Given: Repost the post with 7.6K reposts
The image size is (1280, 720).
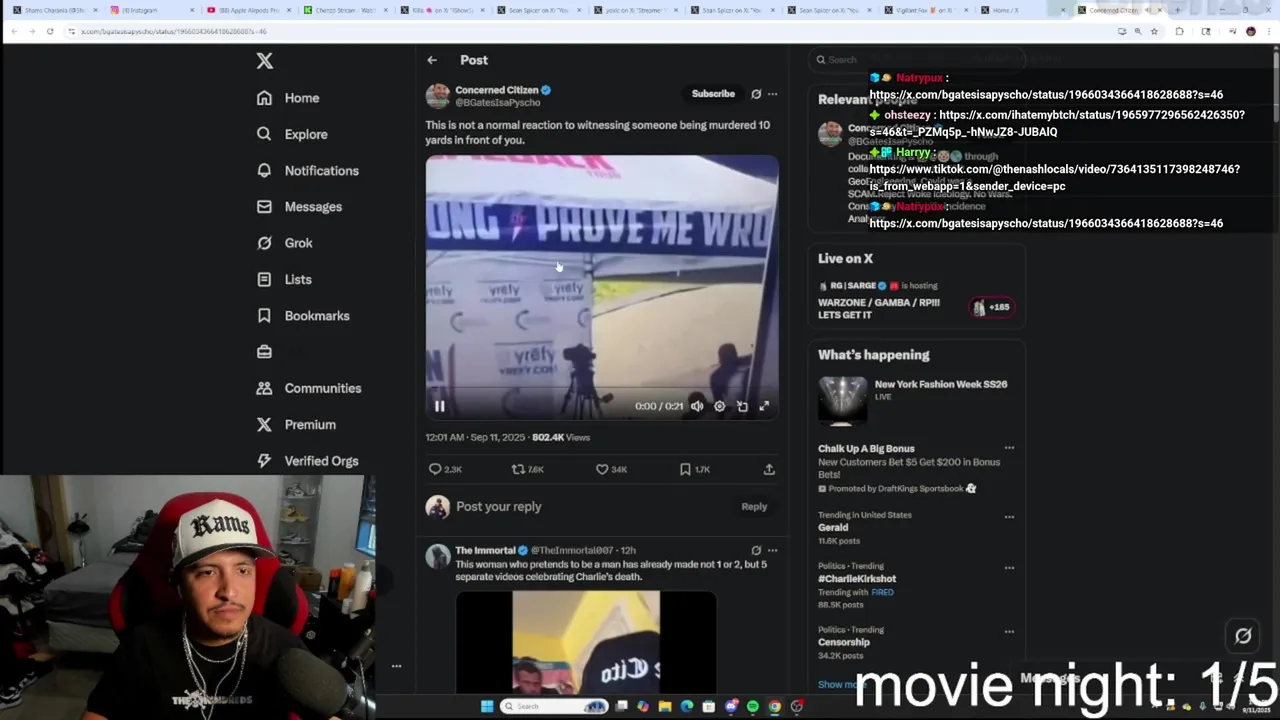Looking at the screenshot, I should pos(528,469).
